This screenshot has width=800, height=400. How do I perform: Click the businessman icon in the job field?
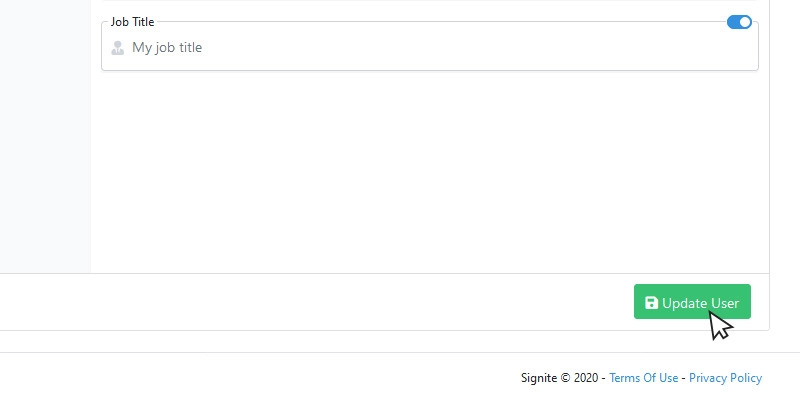[x=118, y=47]
